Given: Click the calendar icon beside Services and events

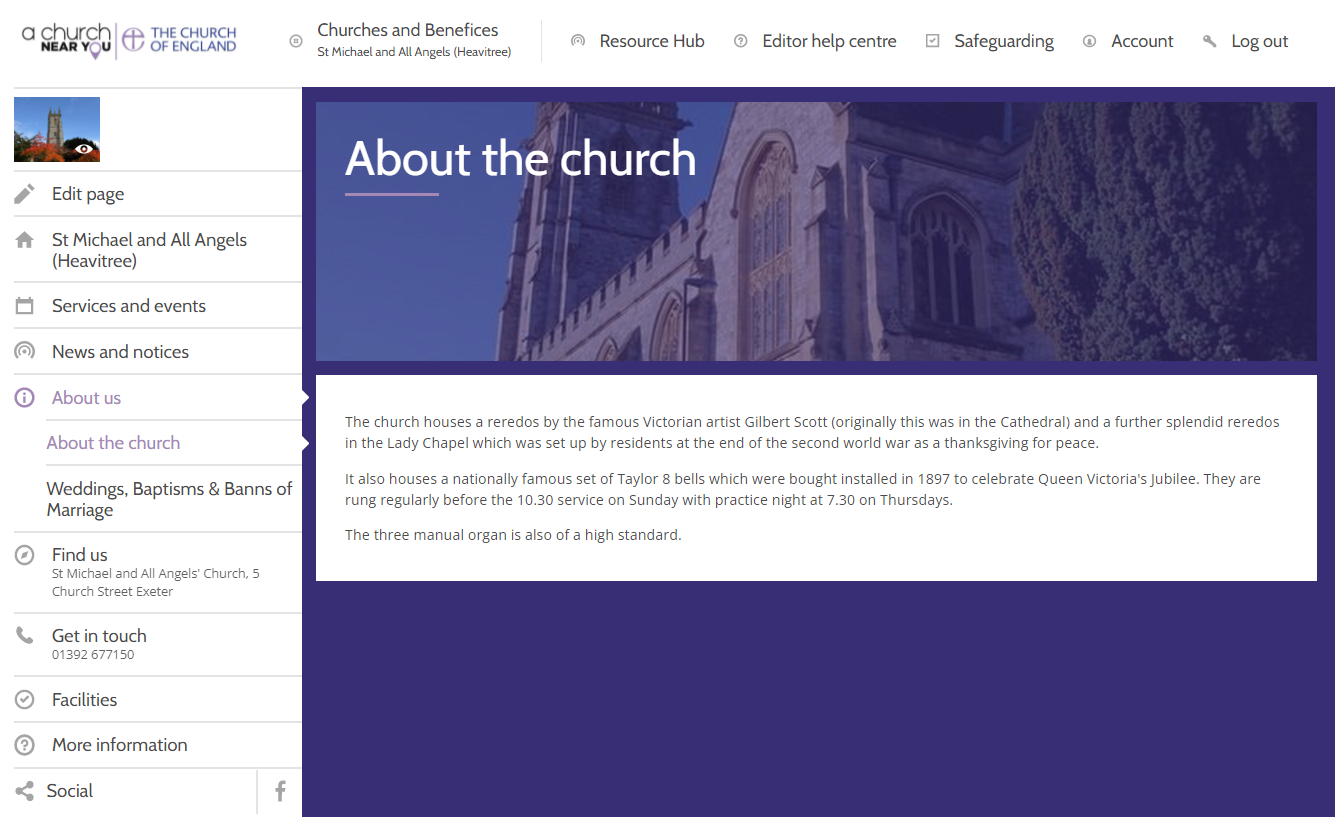Looking at the screenshot, I should (25, 306).
